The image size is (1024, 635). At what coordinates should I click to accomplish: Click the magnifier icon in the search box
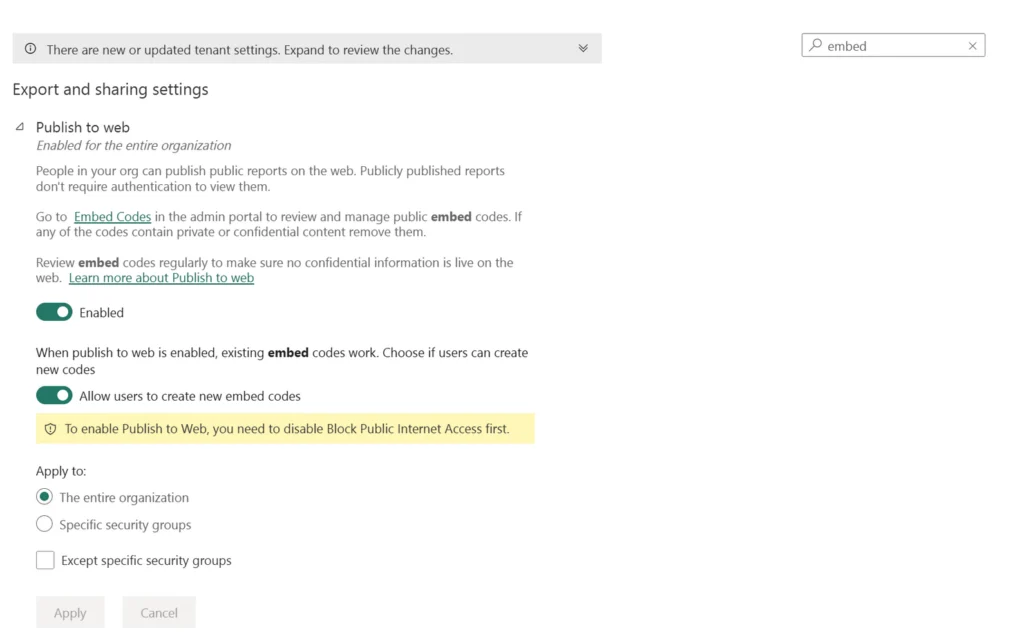(x=816, y=46)
